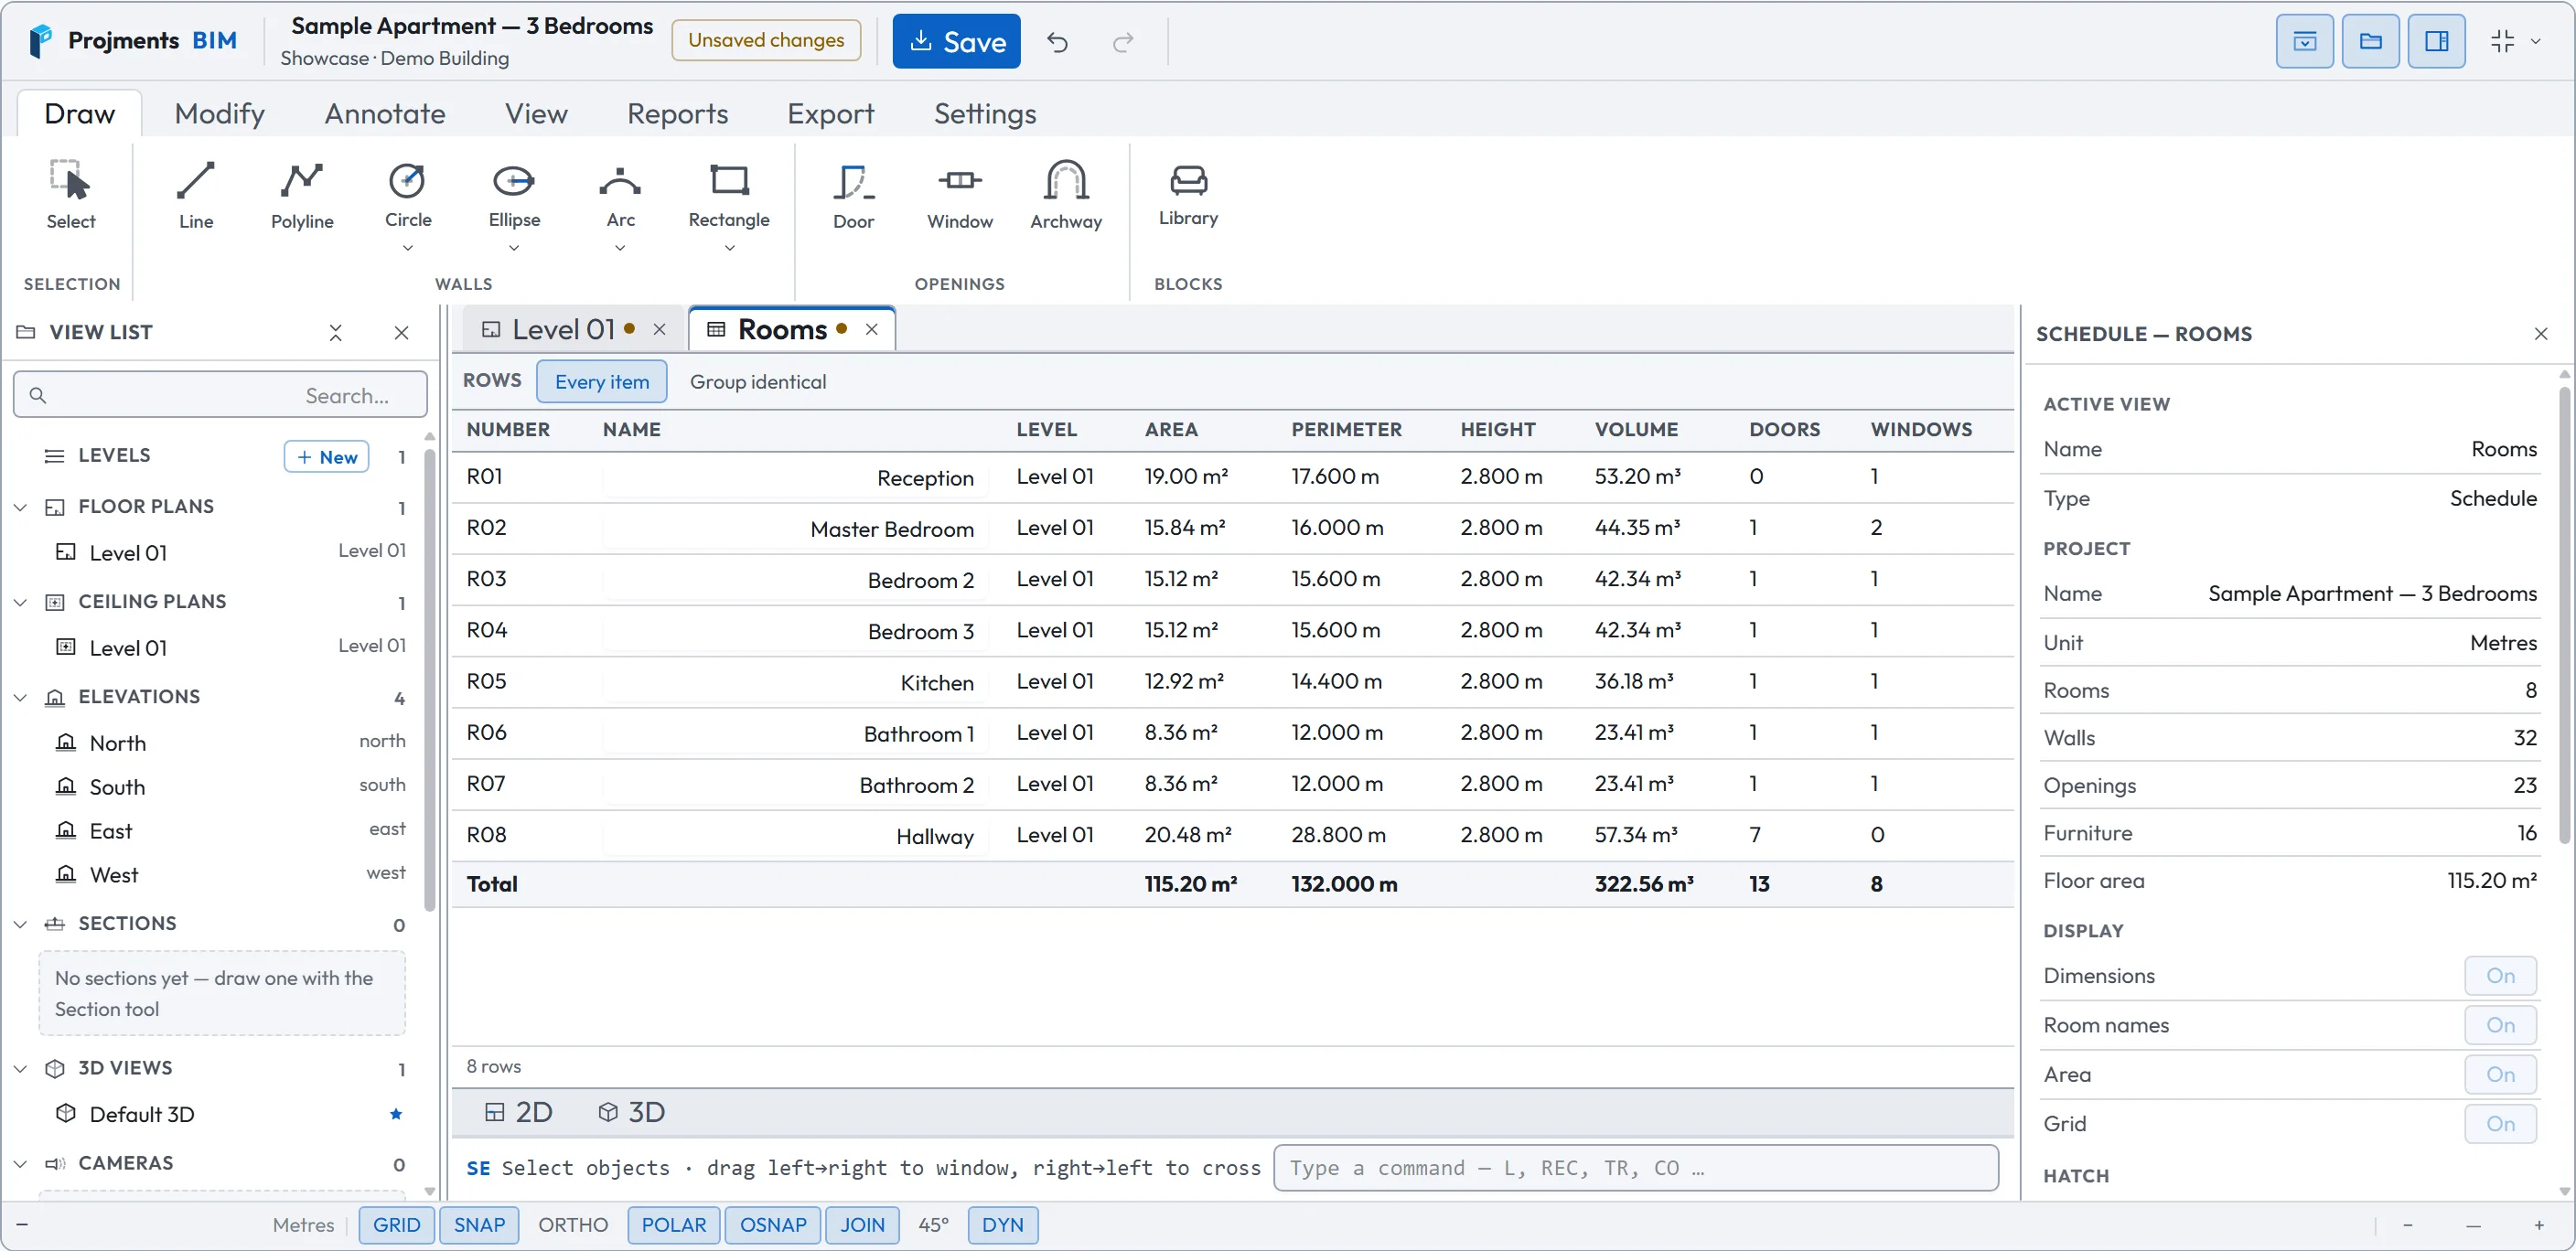Activate the Ellipse tool

tap(514, 195)
